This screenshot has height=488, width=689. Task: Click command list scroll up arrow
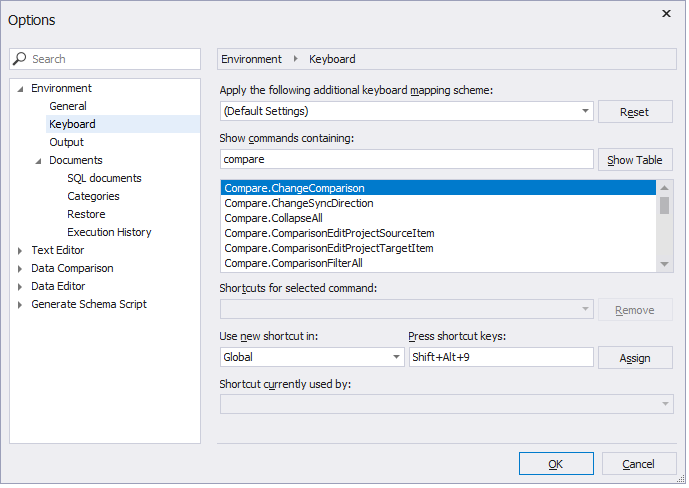[664, 188]
